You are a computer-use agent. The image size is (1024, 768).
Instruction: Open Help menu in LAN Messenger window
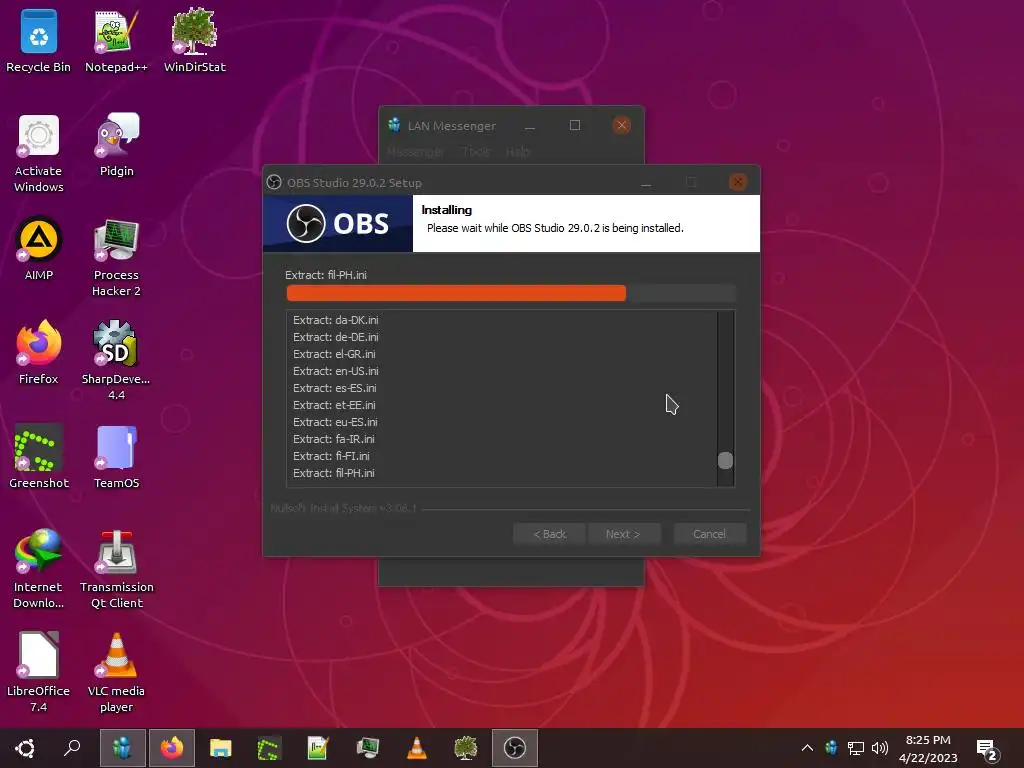point(517,152)
